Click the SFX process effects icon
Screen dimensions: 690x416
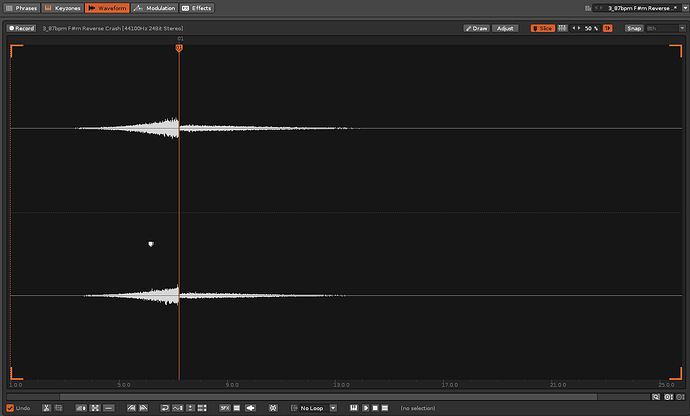point(225,408)
